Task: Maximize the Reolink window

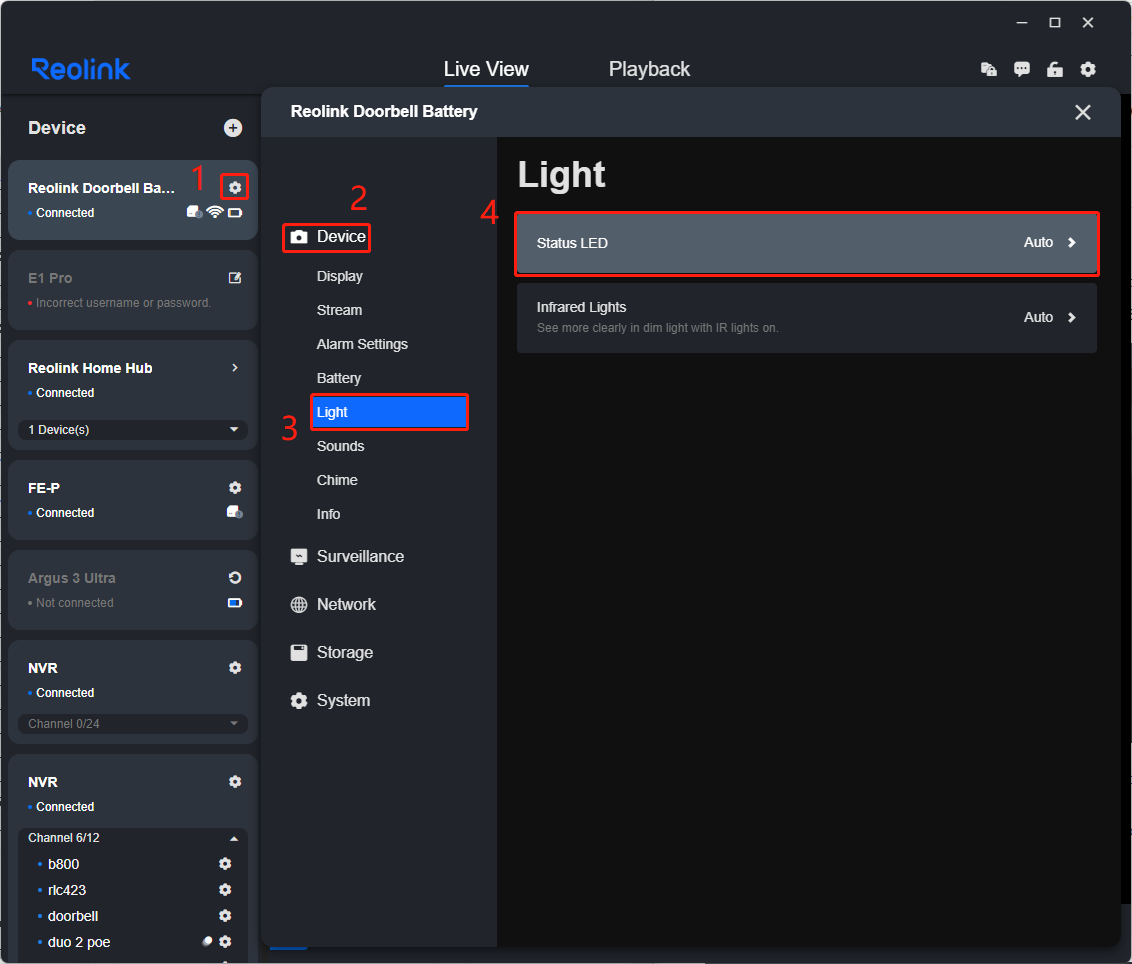Action: (x=1055, y=22)
